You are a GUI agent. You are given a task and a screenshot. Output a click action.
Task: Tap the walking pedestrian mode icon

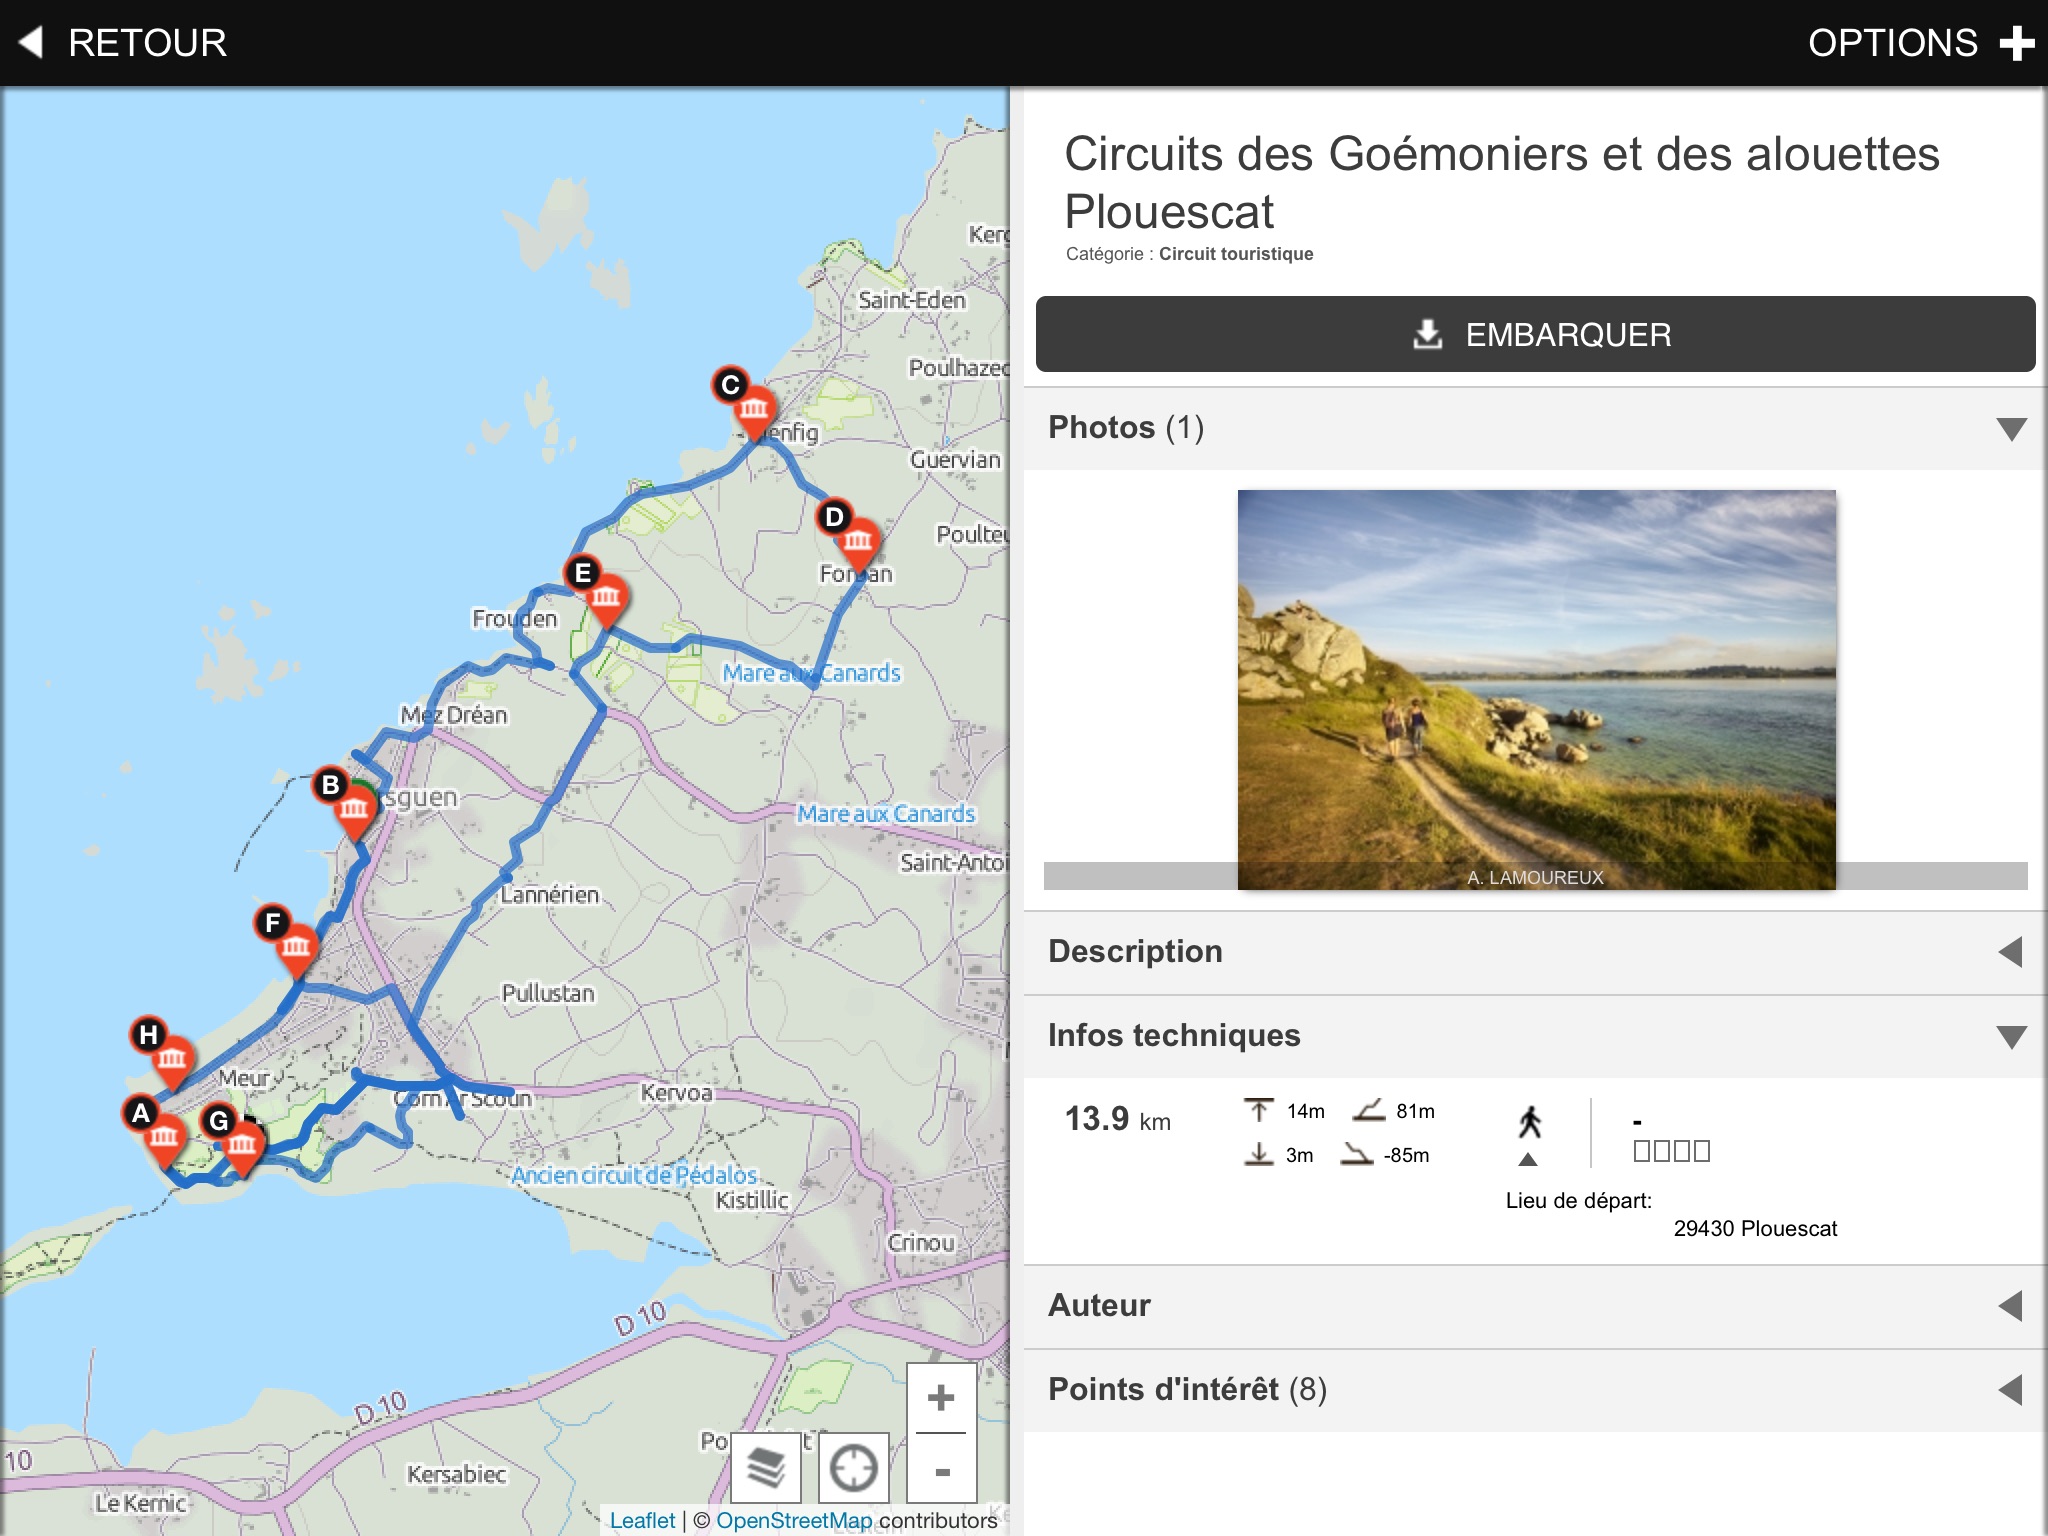coord(1529,1122)
